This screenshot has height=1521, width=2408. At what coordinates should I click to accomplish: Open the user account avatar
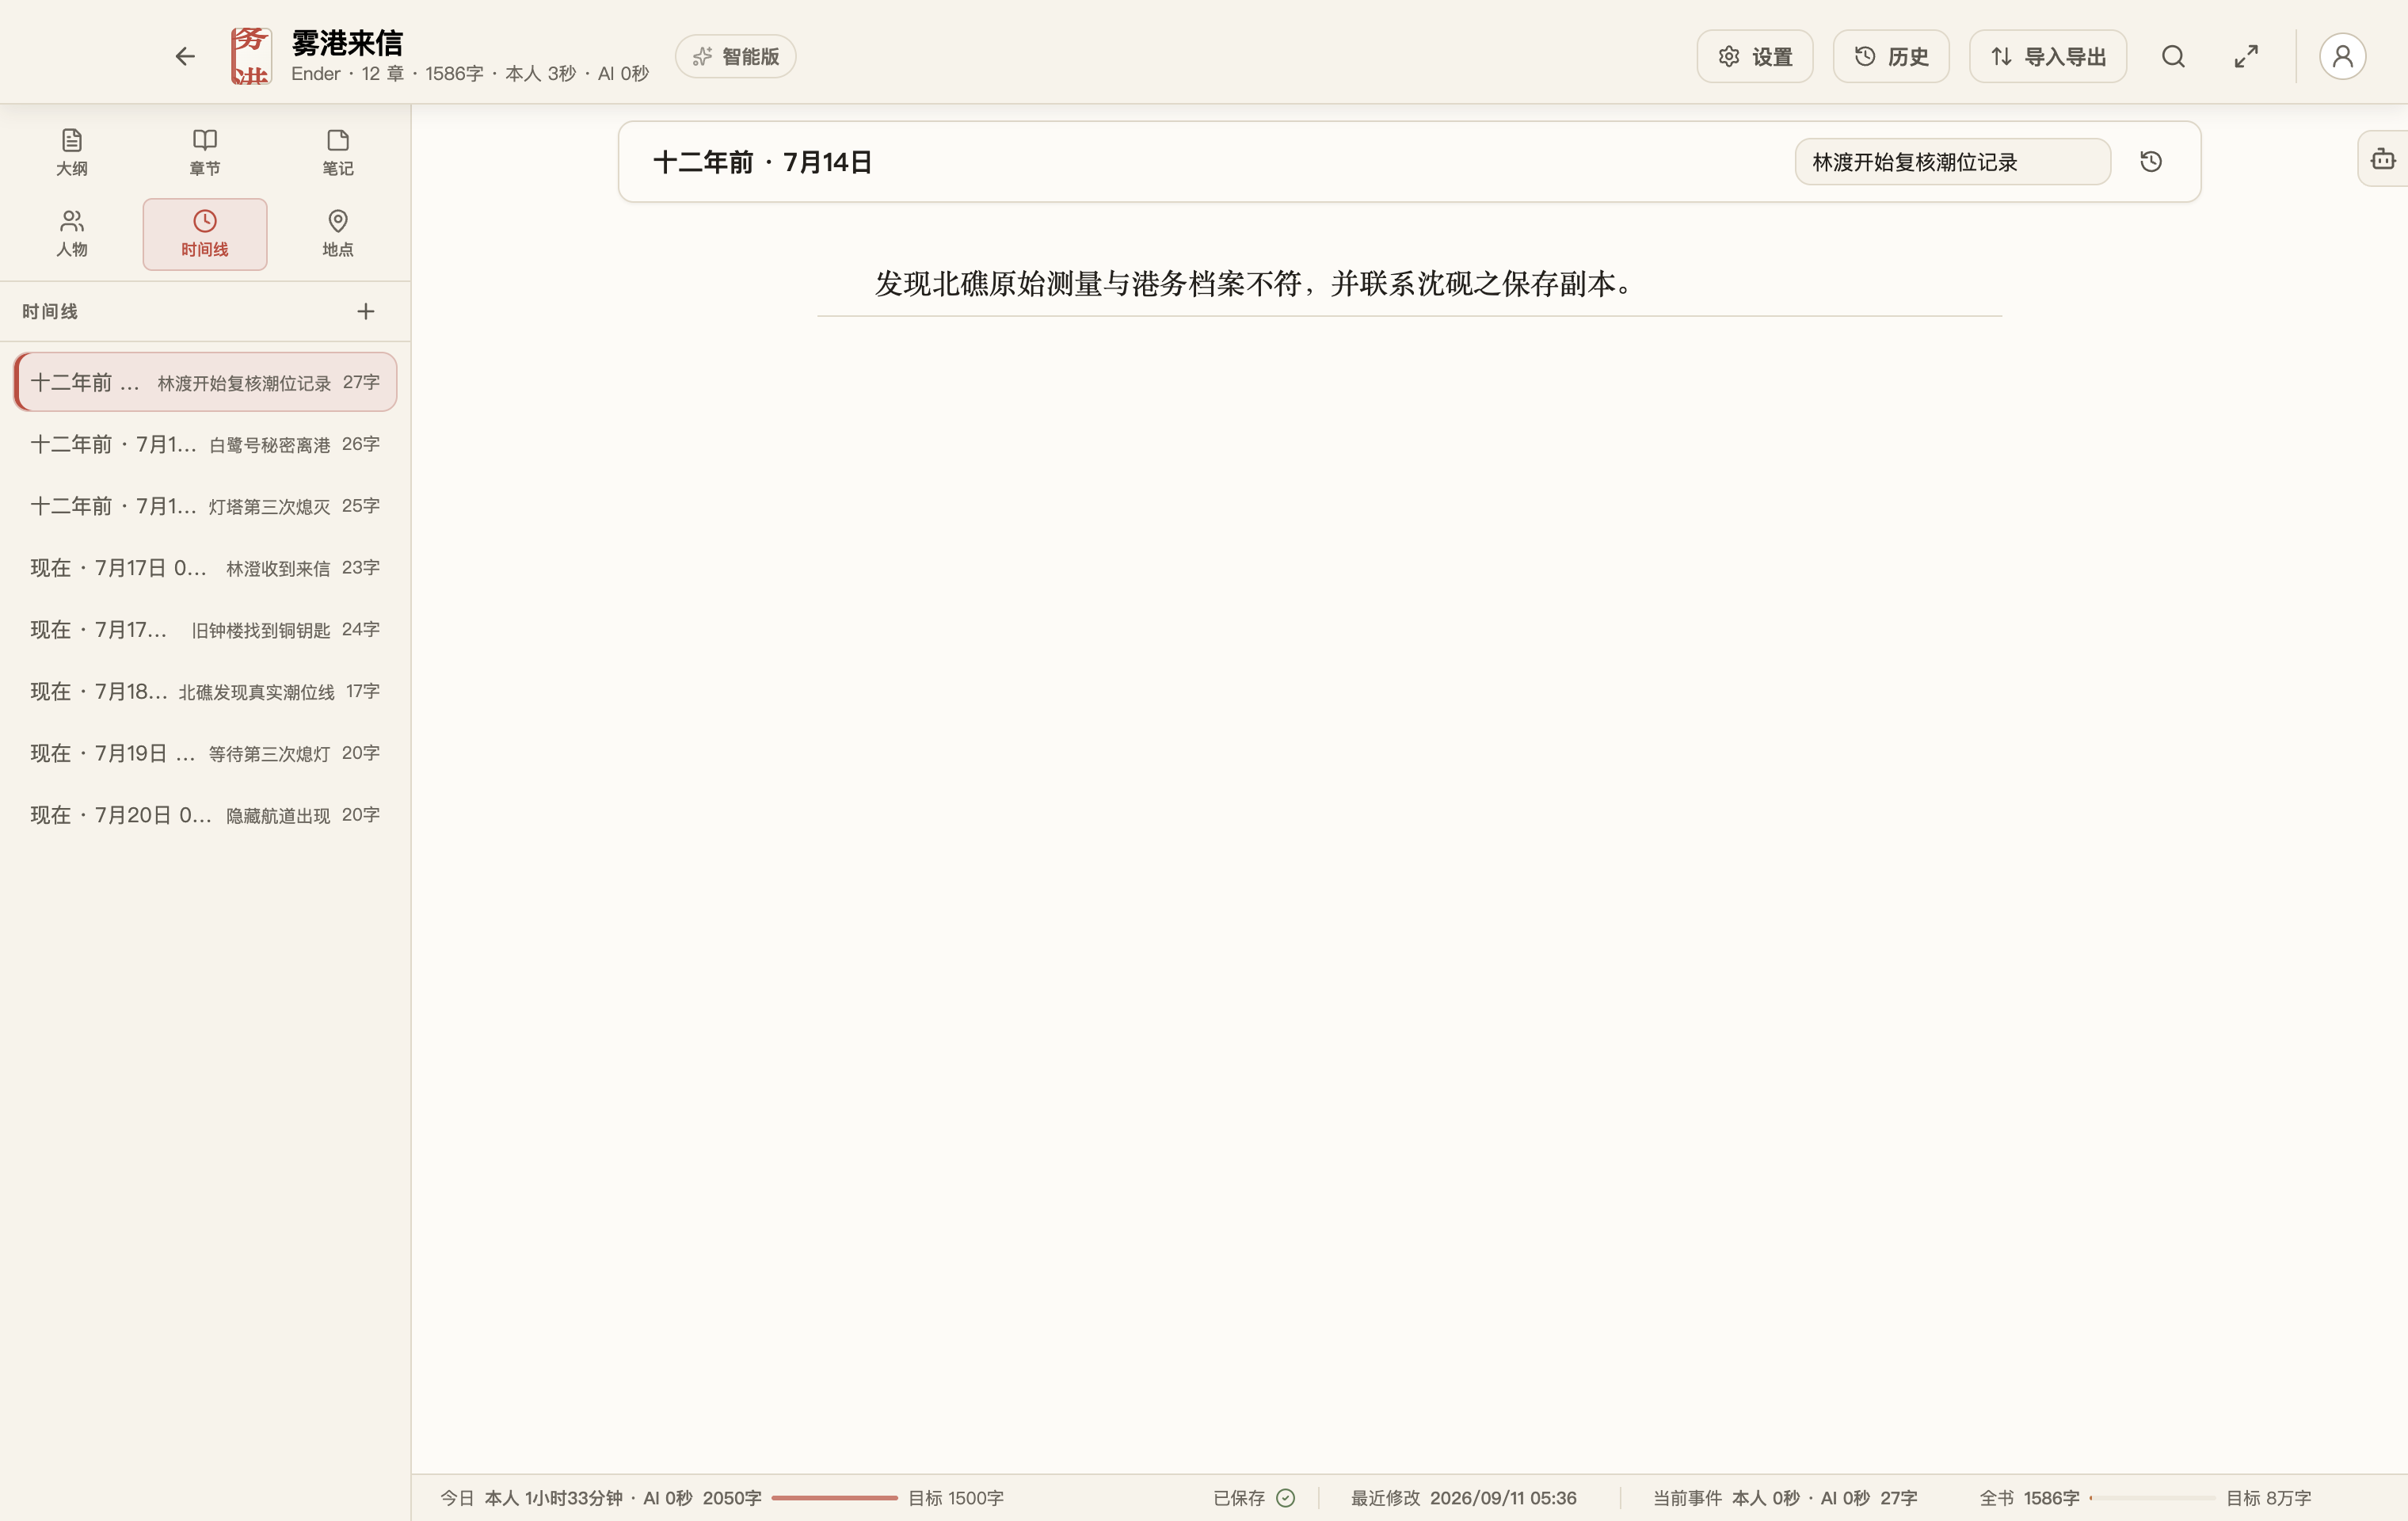pos(2342,56)
